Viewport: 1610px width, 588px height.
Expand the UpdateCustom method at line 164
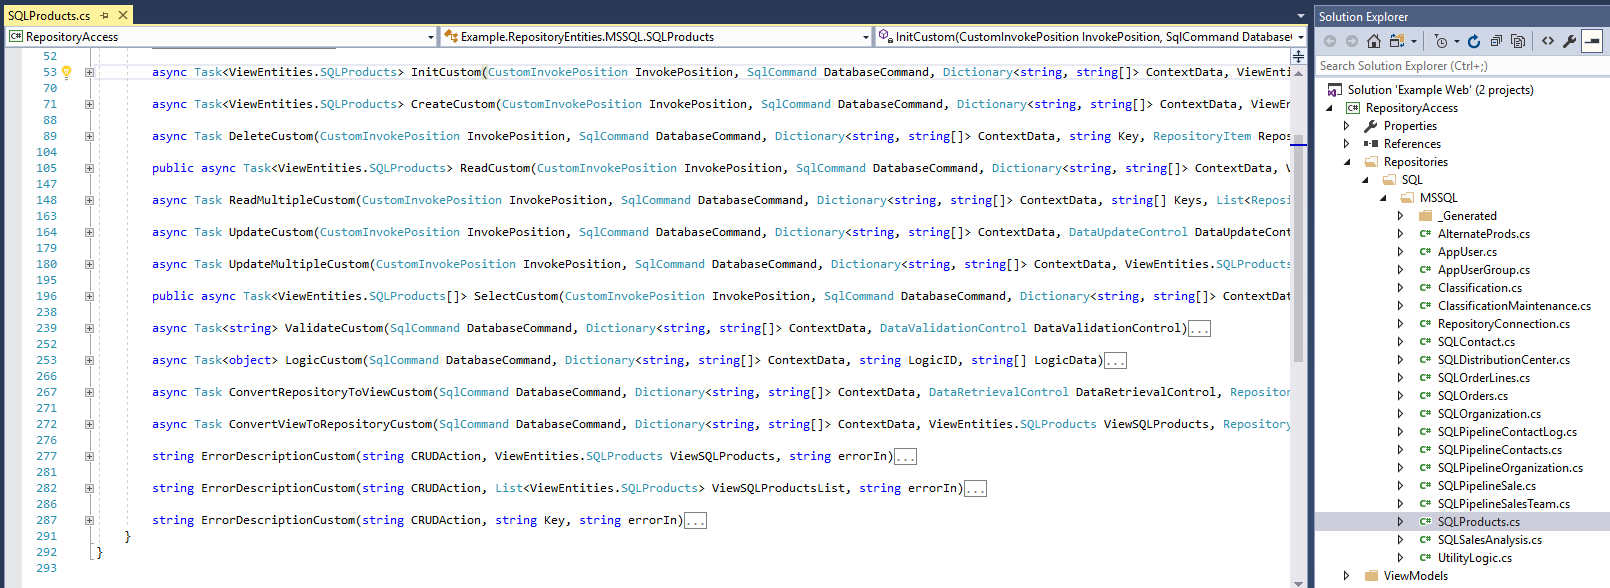click(x=89, y=232)
